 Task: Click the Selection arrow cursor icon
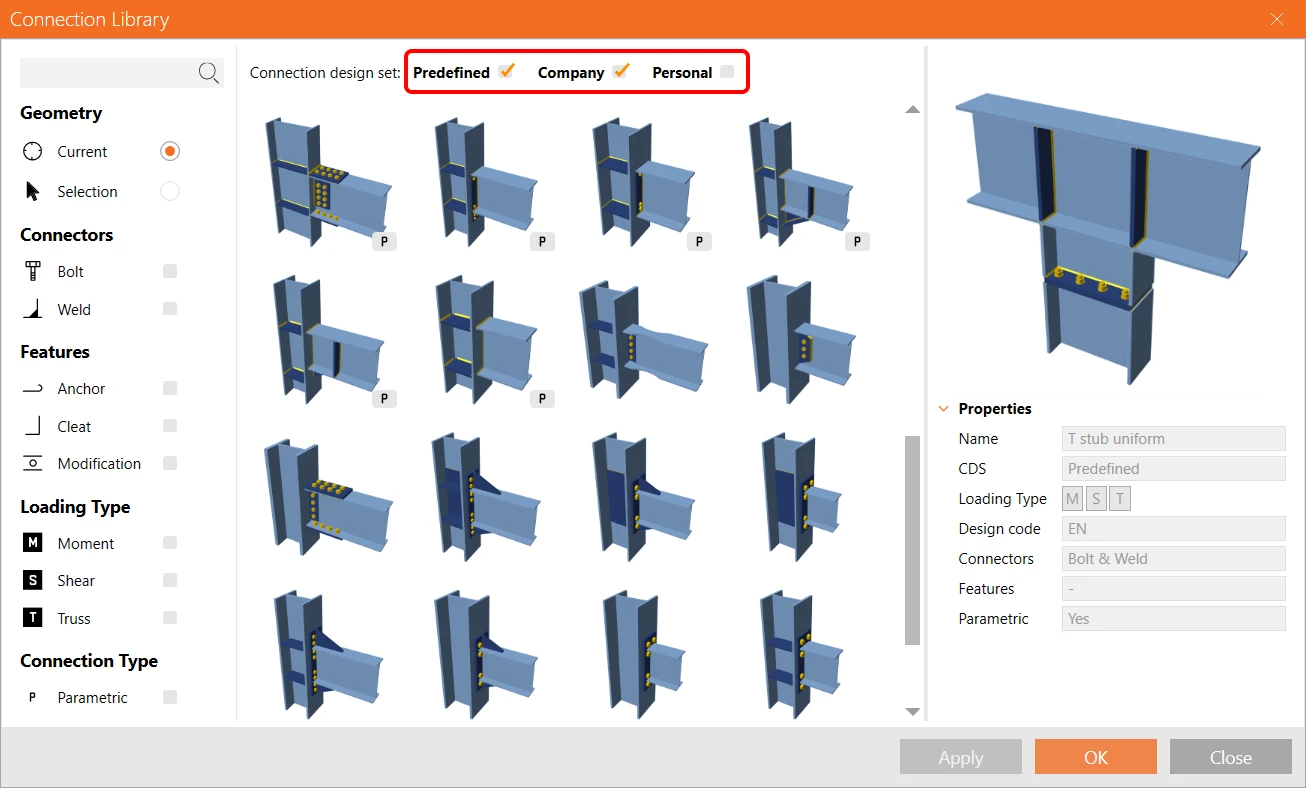point(33,191)
